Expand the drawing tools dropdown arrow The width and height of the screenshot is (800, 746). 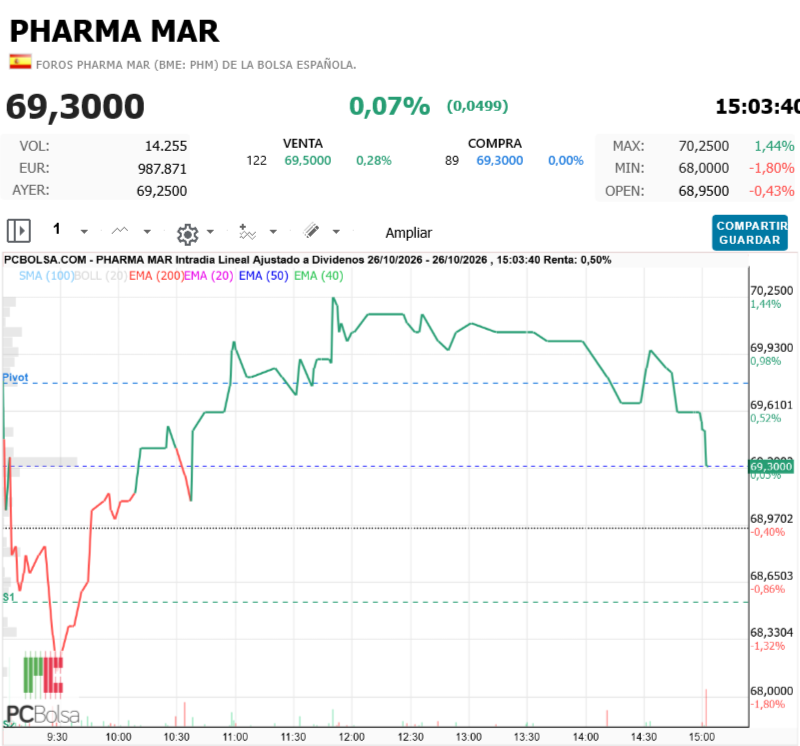point(336,232)
